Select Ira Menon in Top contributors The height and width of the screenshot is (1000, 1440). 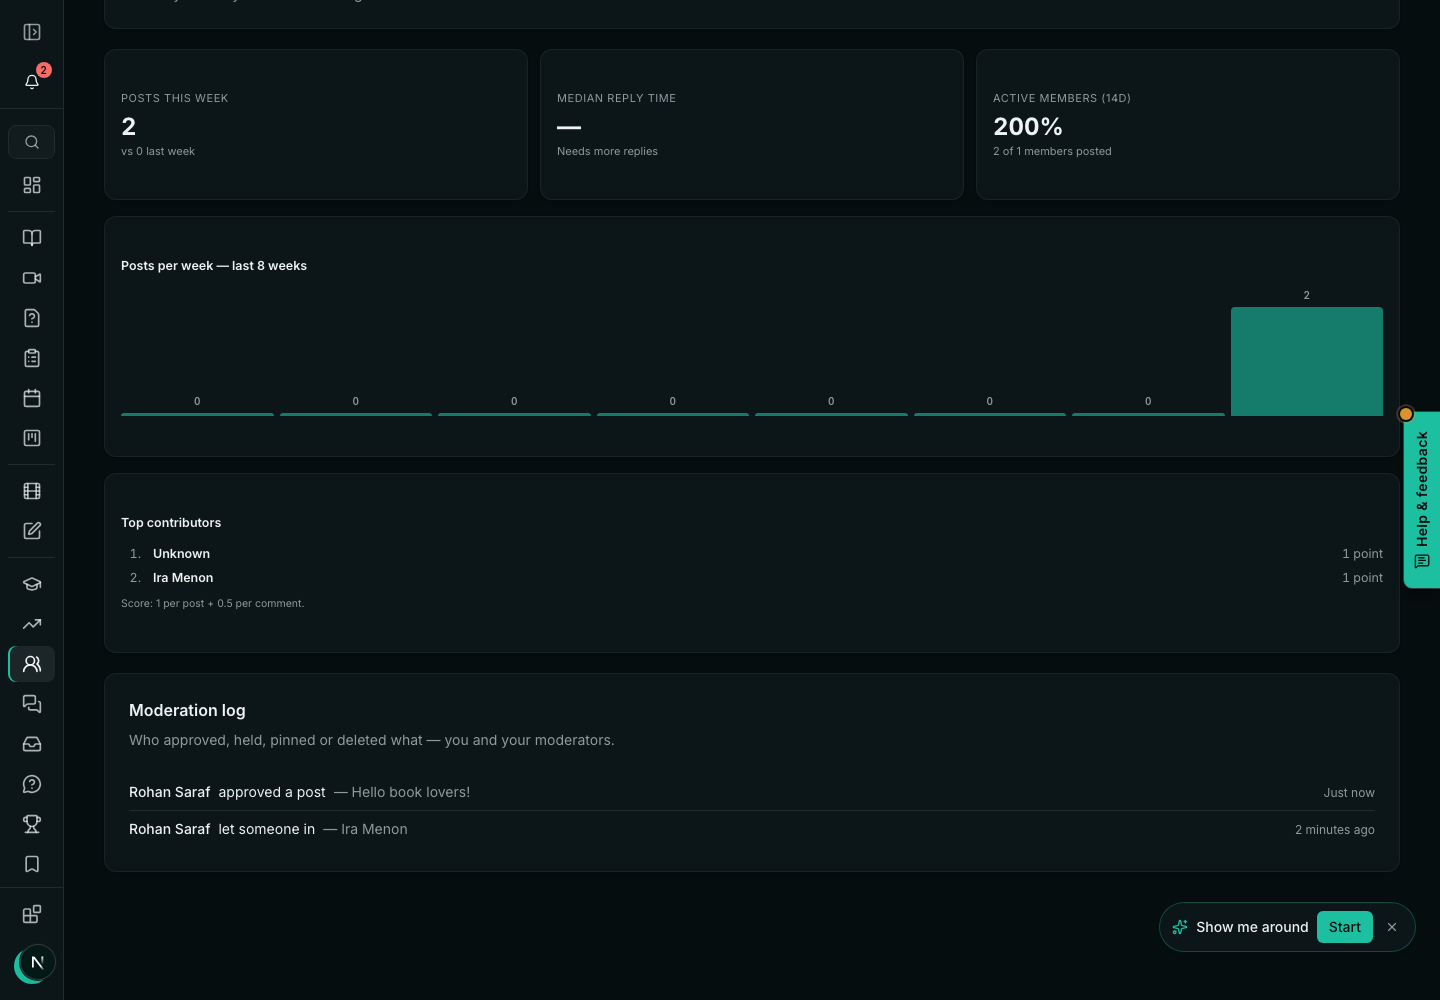pos(183,578)
